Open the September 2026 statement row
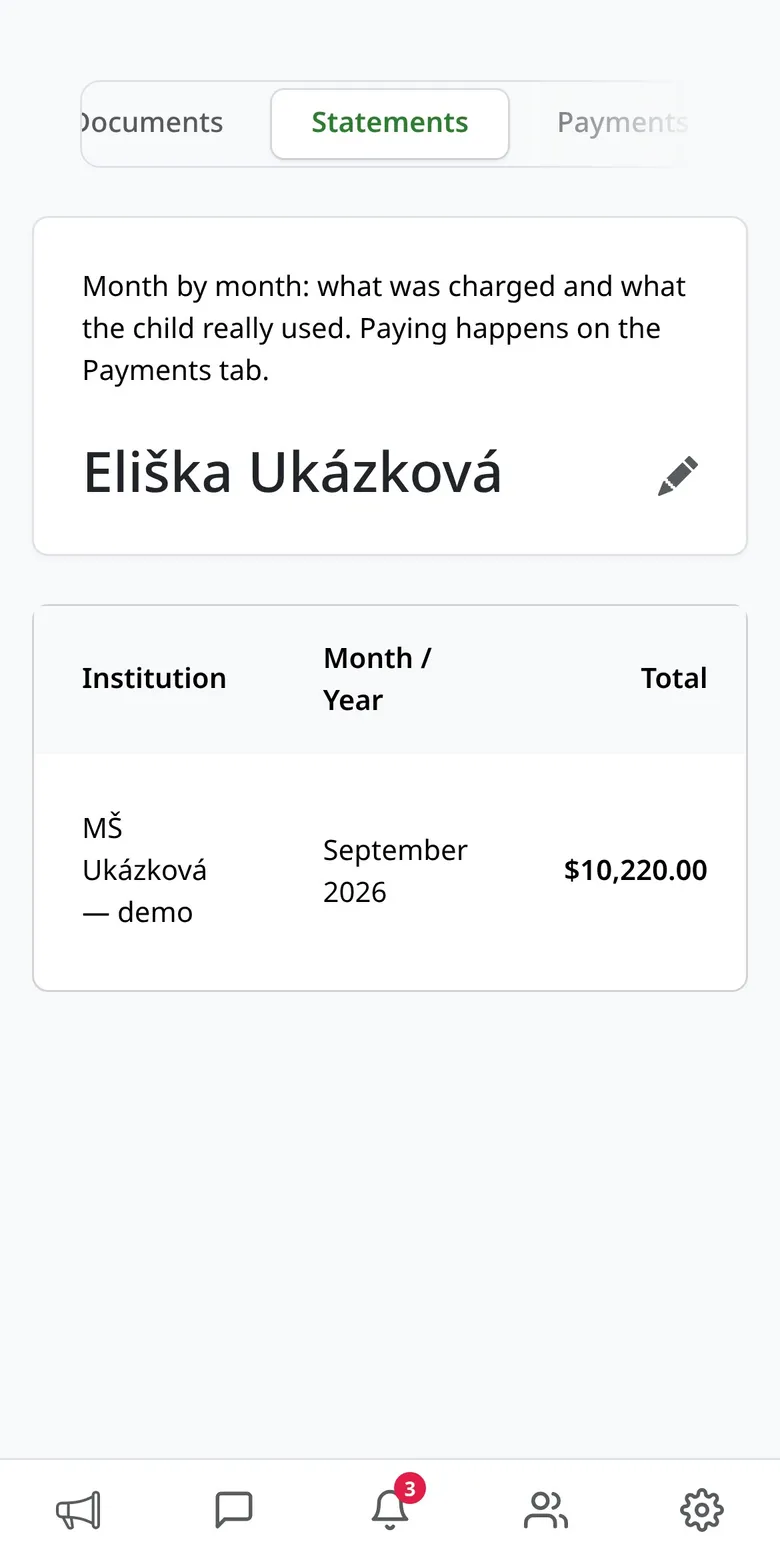The height and width of the screenshot is (1560, 780). (x=390, y=871)
